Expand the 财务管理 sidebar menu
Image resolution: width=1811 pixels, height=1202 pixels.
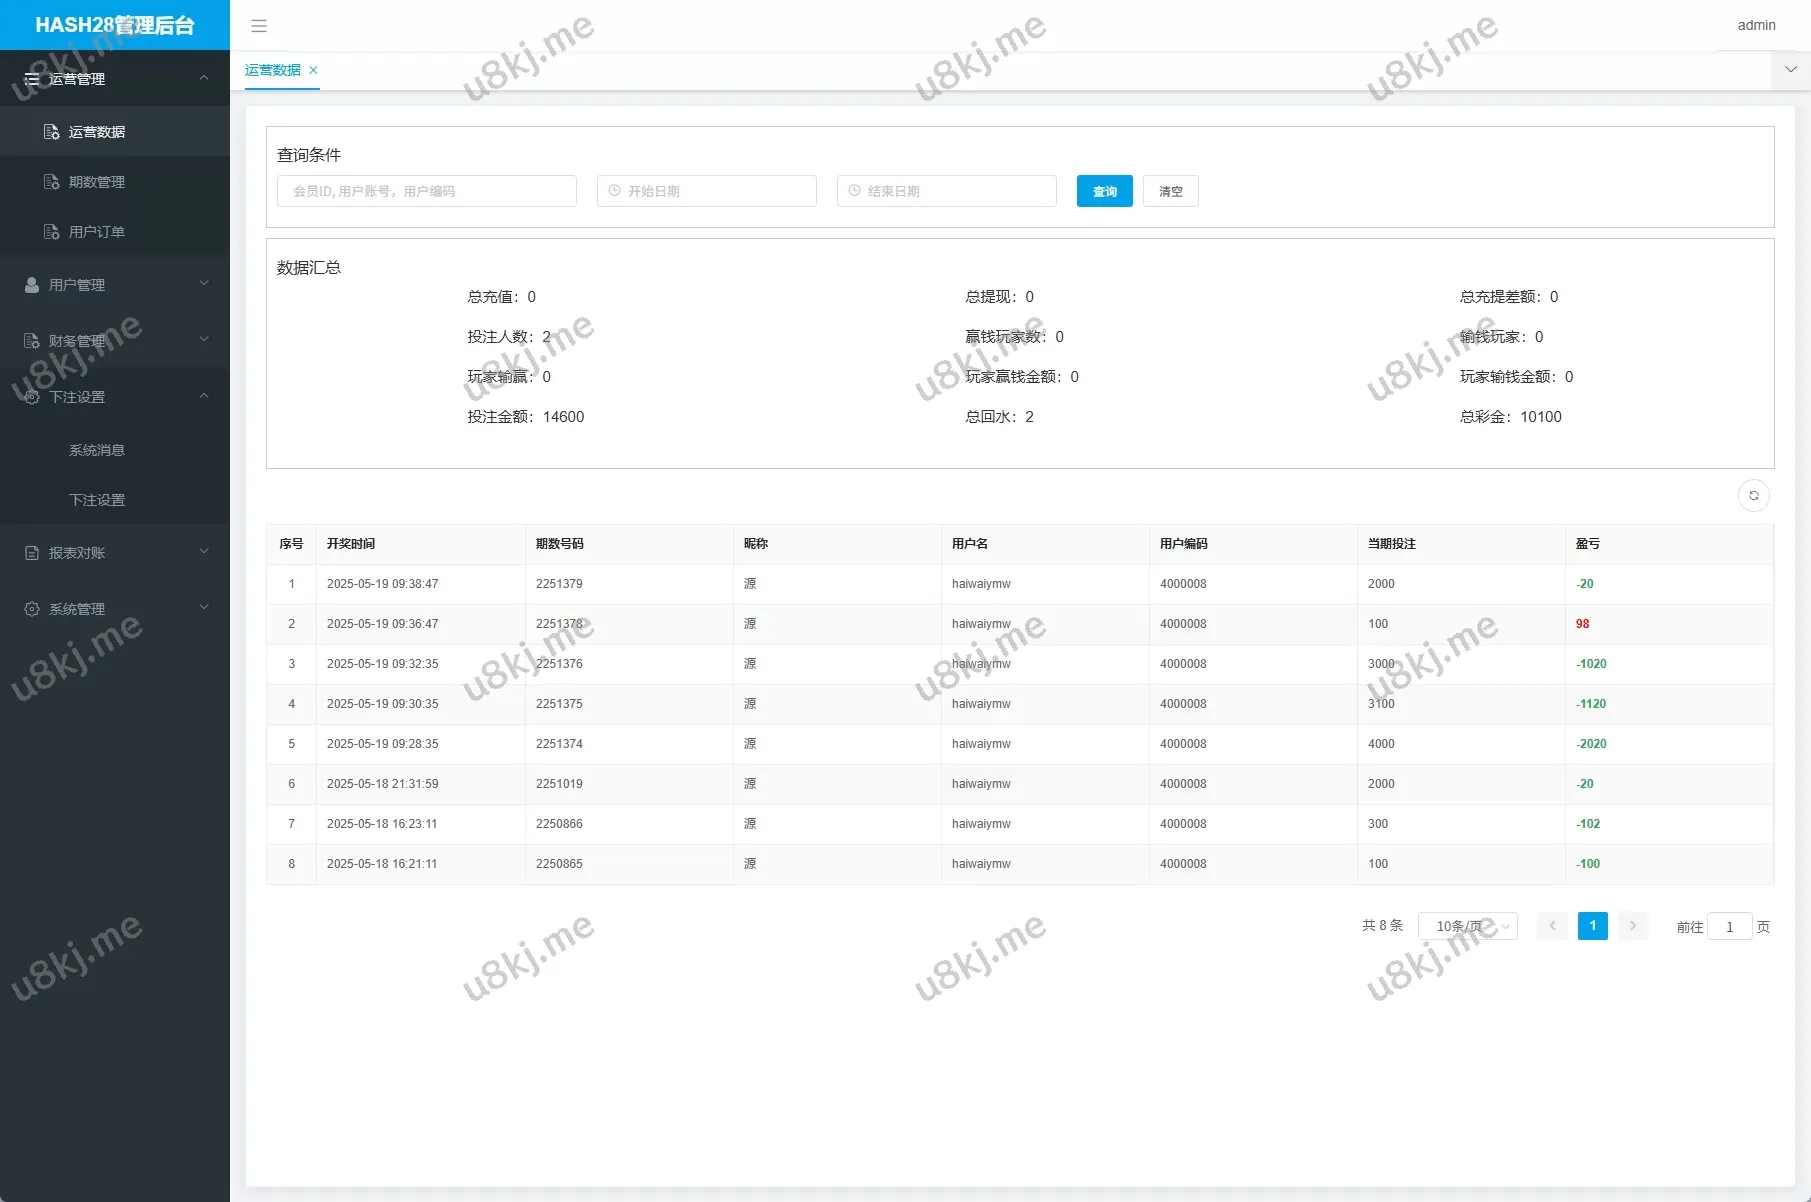(115, 341)
